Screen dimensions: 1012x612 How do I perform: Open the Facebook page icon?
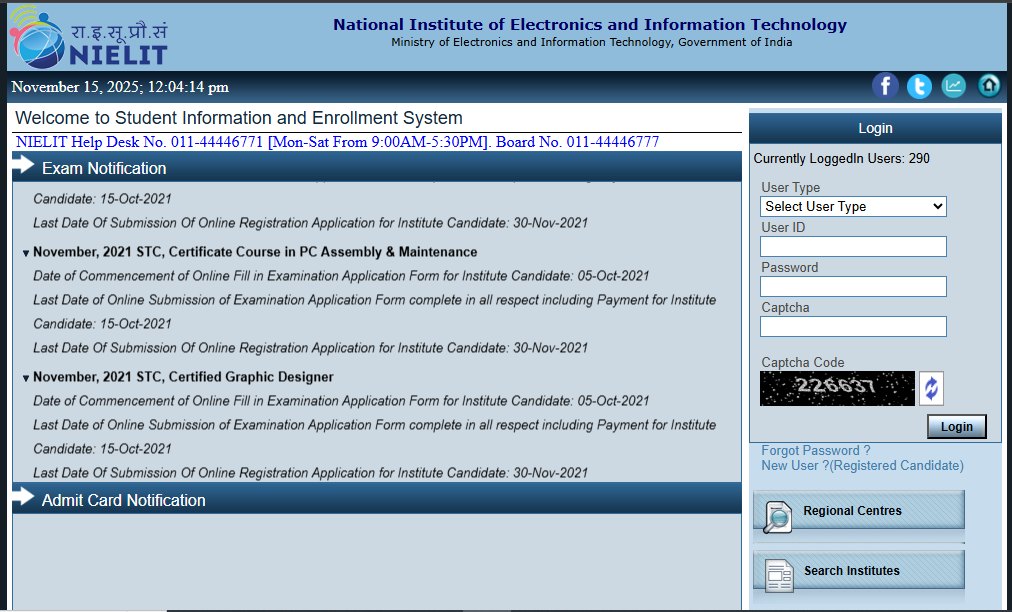tap(885, 86)
